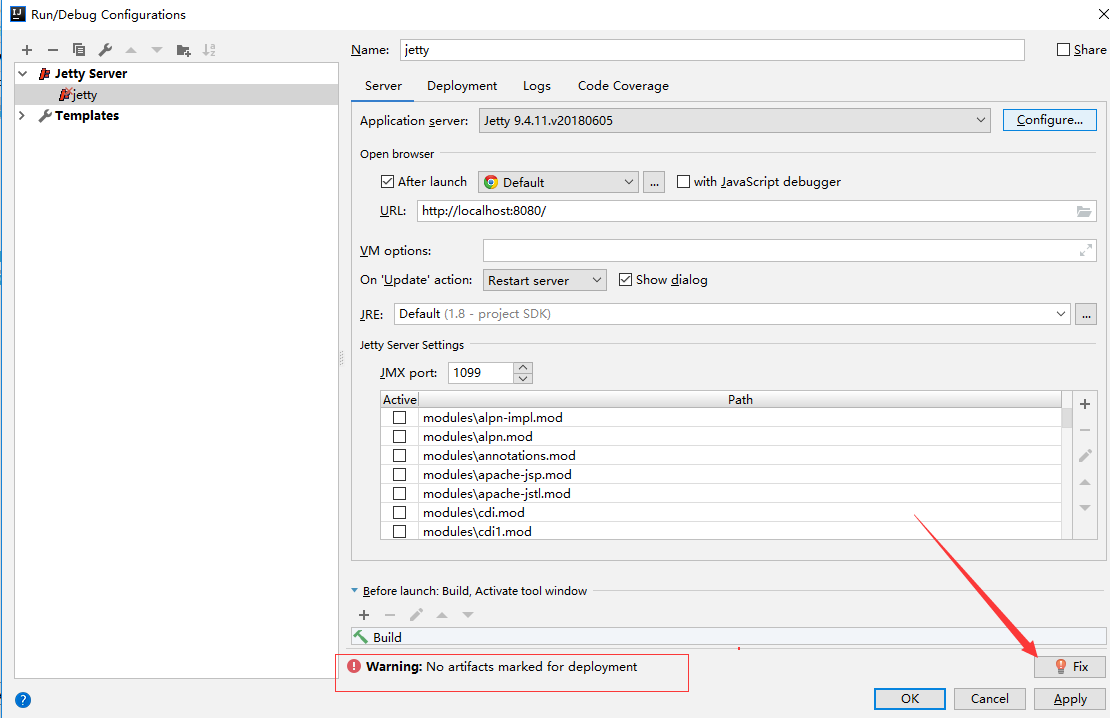Decrease the JMX port value

[x=523, y=378]
